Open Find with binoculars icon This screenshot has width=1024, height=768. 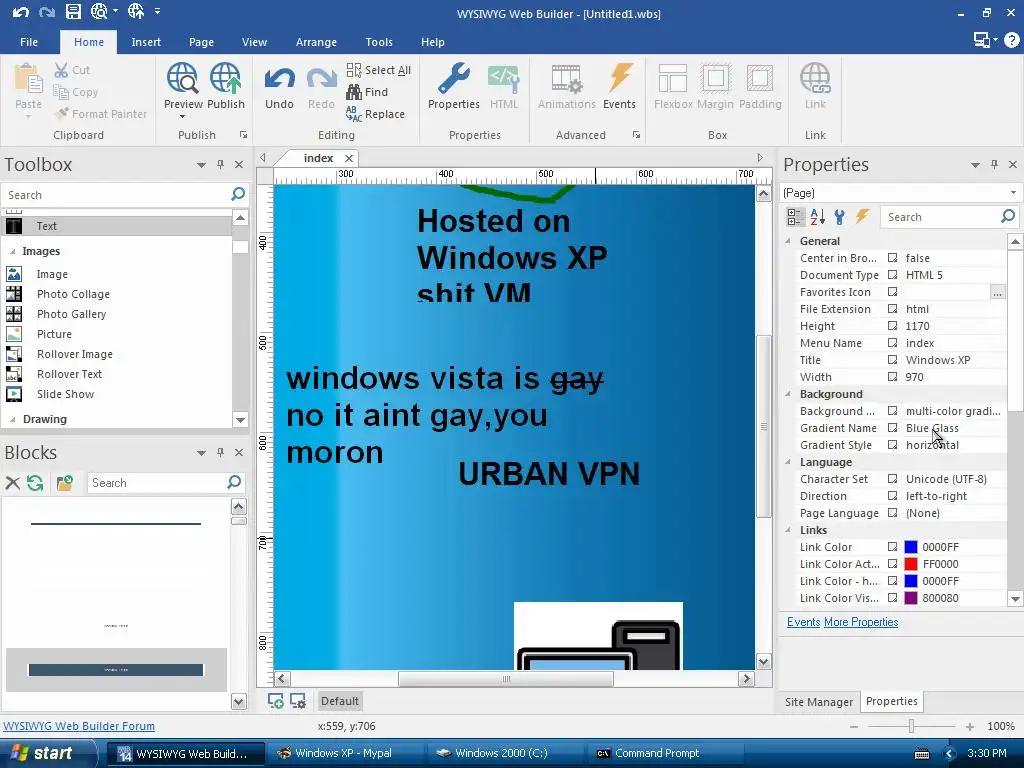(367, 92)
